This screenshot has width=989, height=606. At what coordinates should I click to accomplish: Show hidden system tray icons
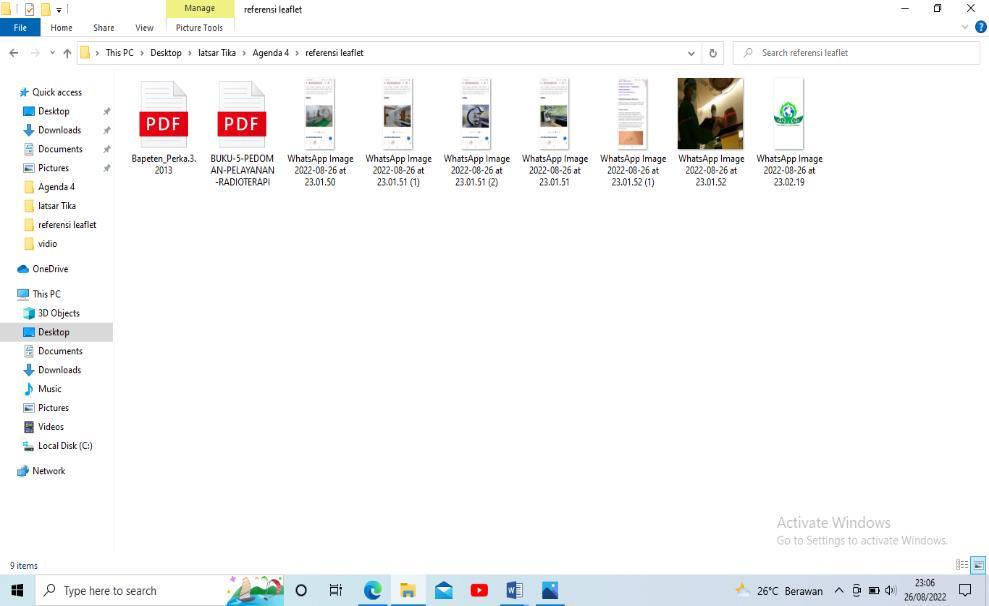click(x=839, y=591)
